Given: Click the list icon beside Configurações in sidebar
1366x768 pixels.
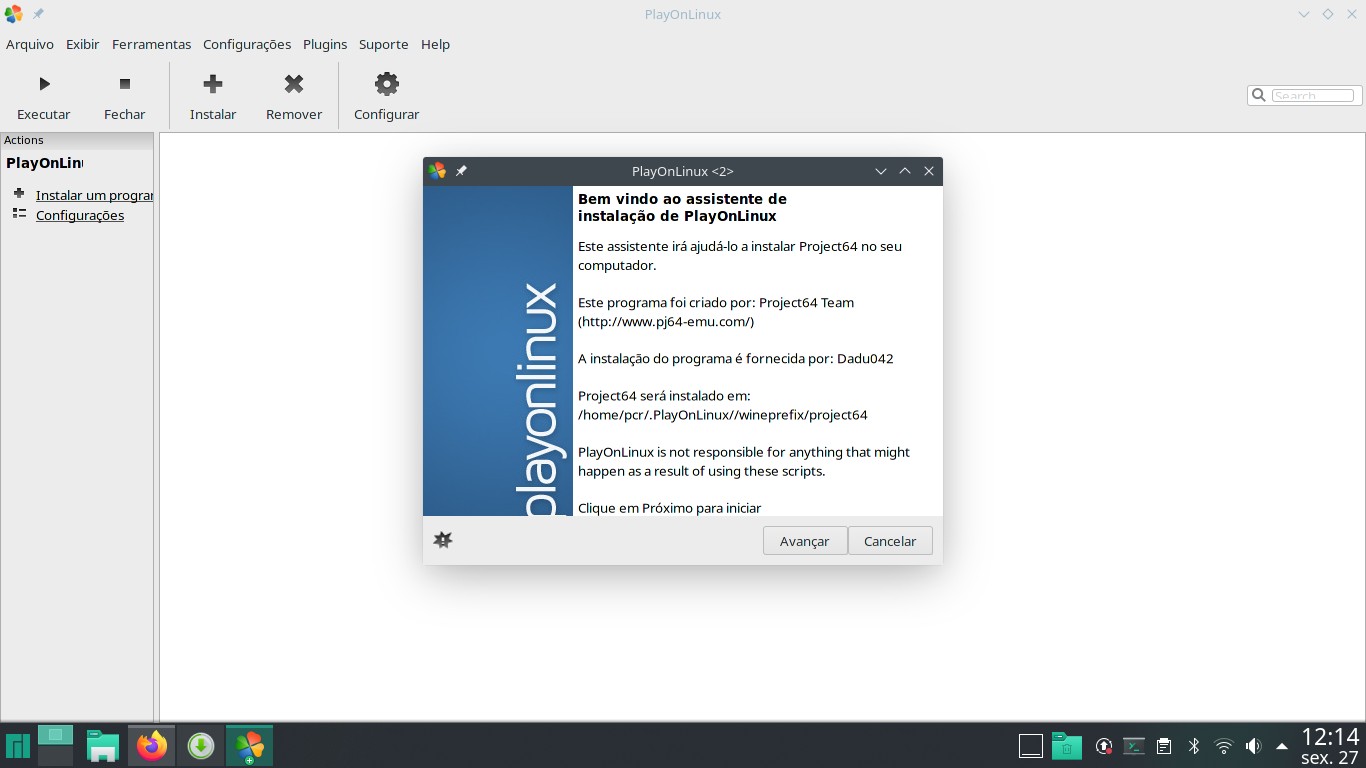Looking at the screenshot, I should coord(19,213).
